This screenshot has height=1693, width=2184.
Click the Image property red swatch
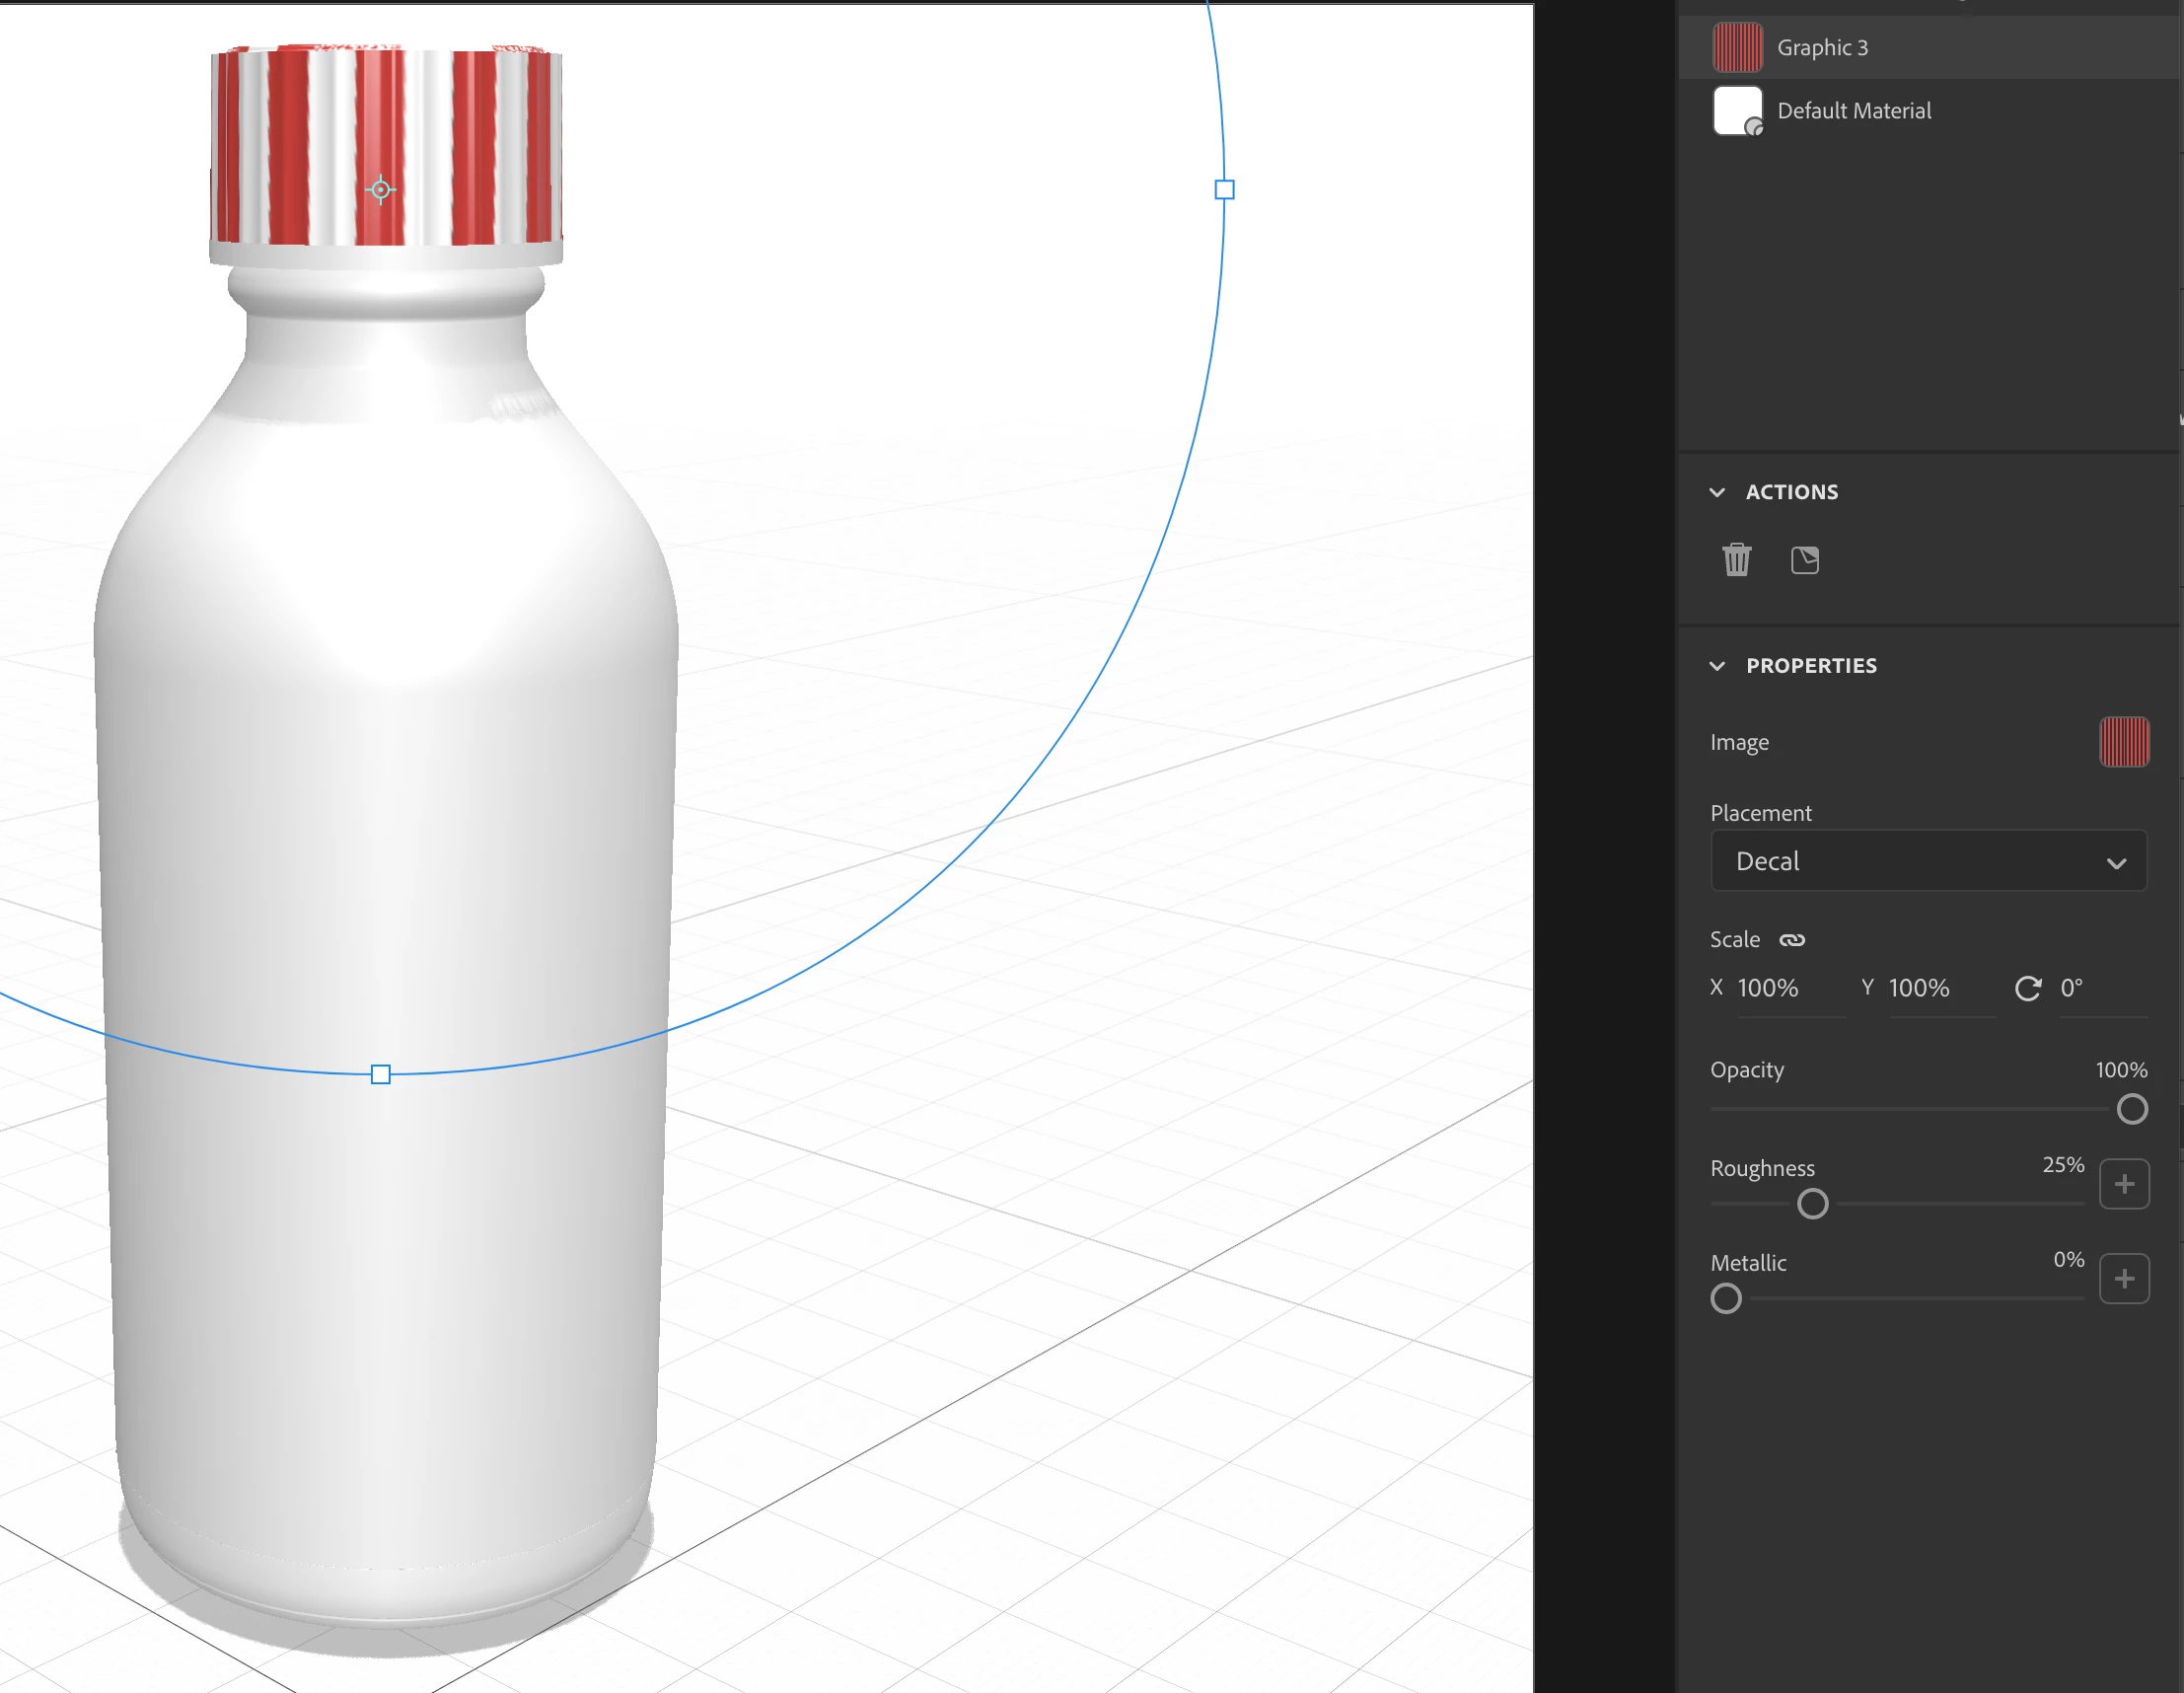tap(2124, 742)
